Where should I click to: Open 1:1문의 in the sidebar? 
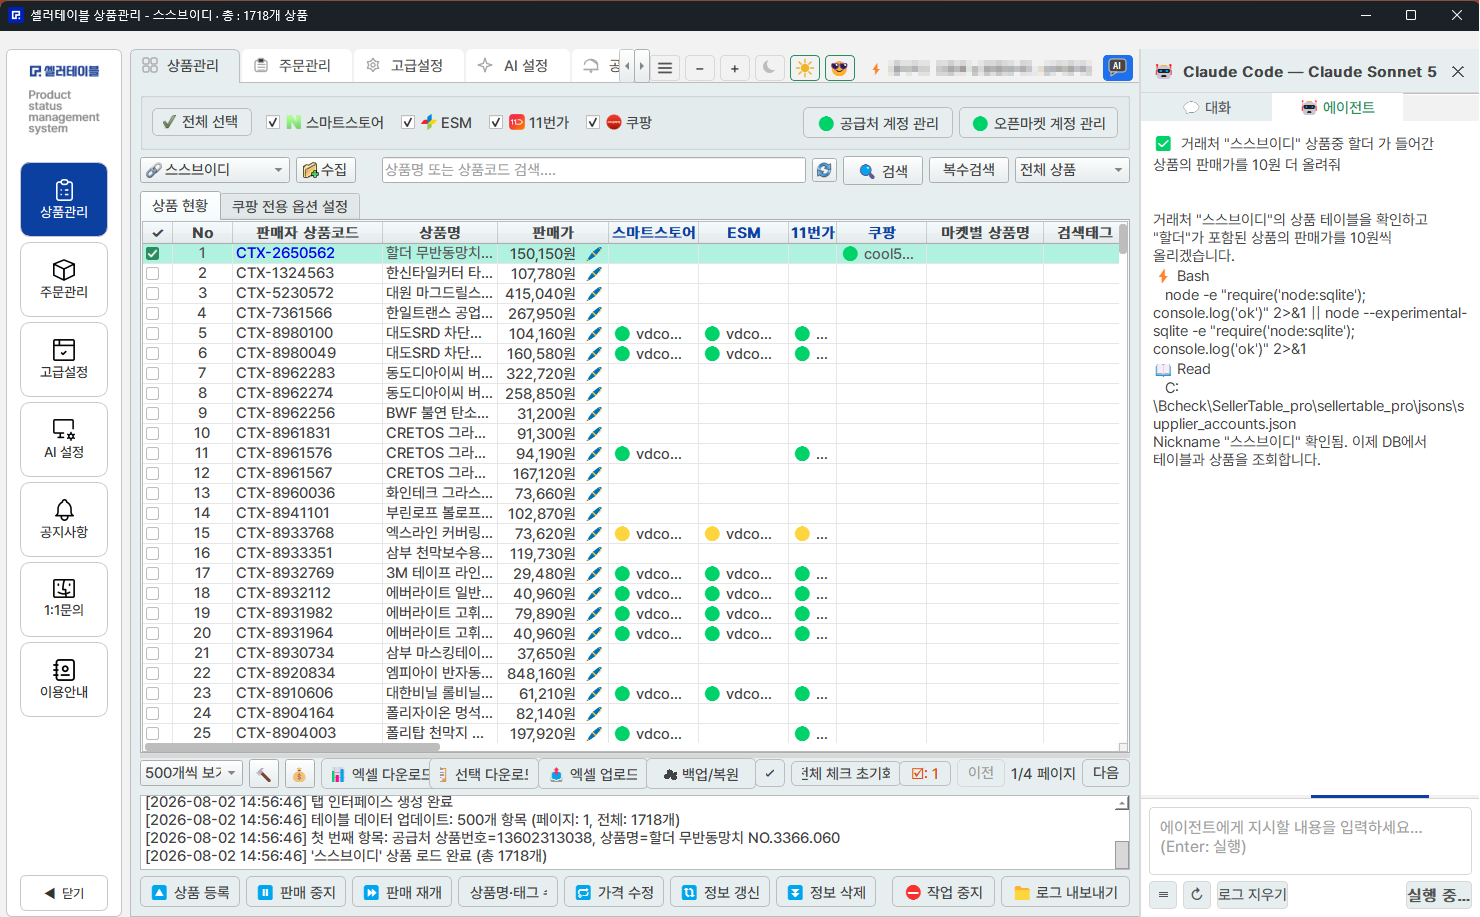64,599
